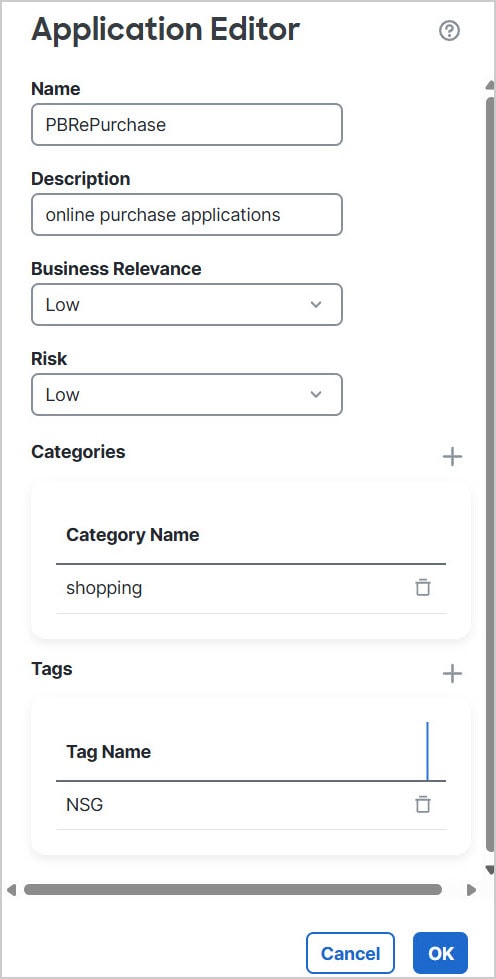Confirm with the OK button
The image size is (496, 979).
(440, 953)
